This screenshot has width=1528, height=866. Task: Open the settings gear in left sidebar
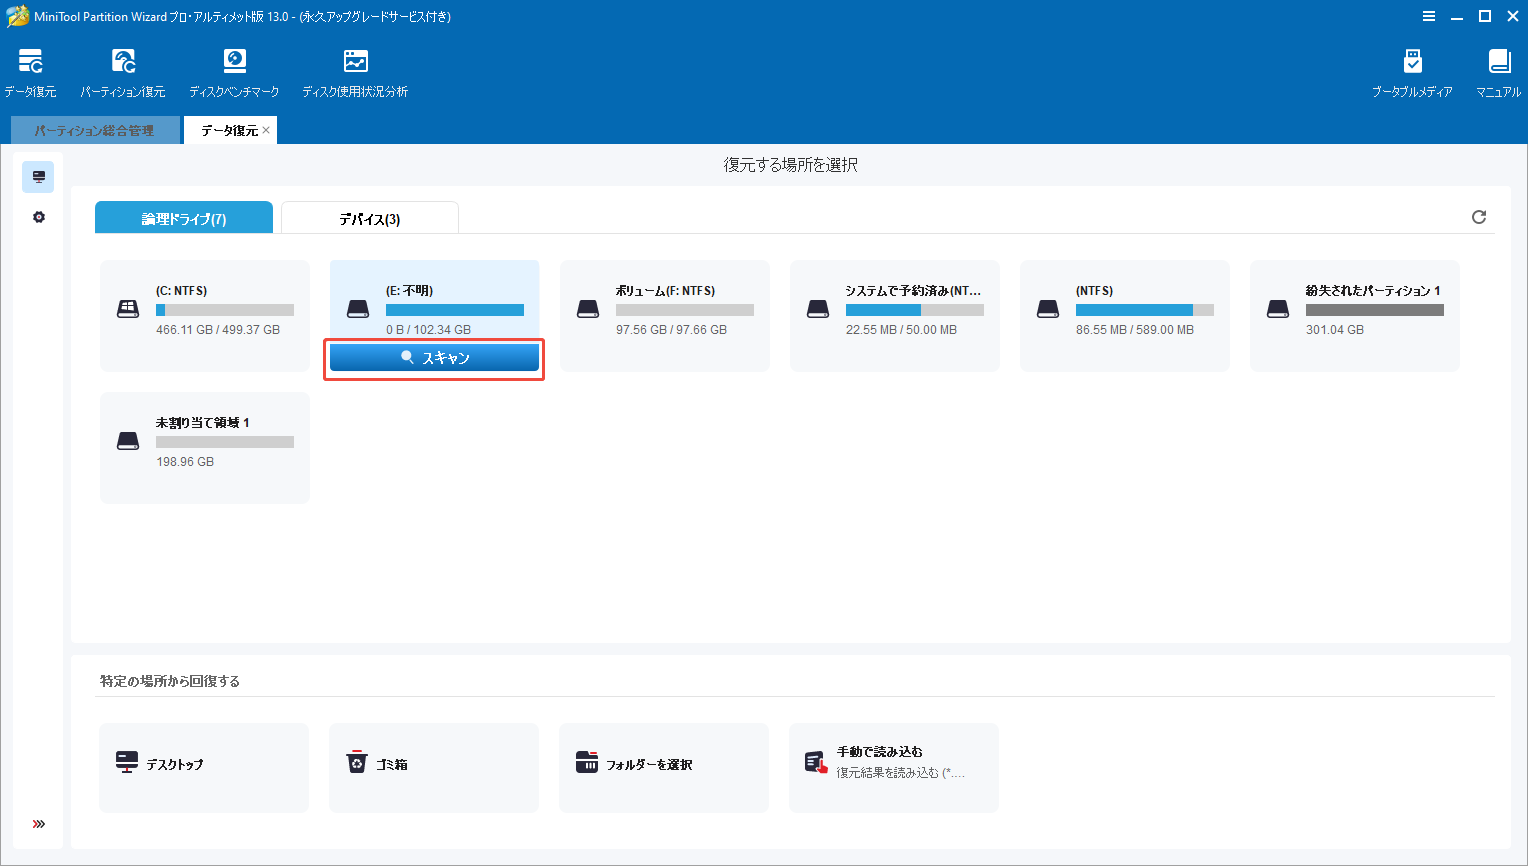[x=38, y=216]
